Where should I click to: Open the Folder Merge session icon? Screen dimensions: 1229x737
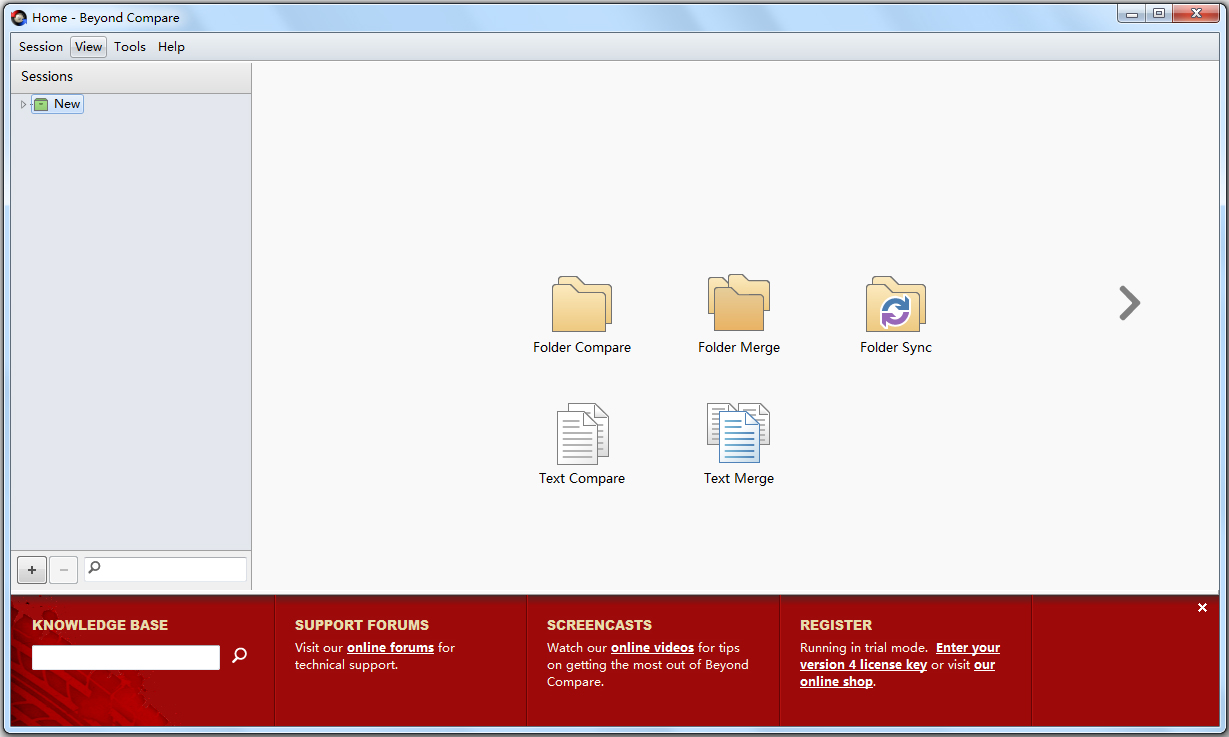pyautogui.click(x=739, y=302)
